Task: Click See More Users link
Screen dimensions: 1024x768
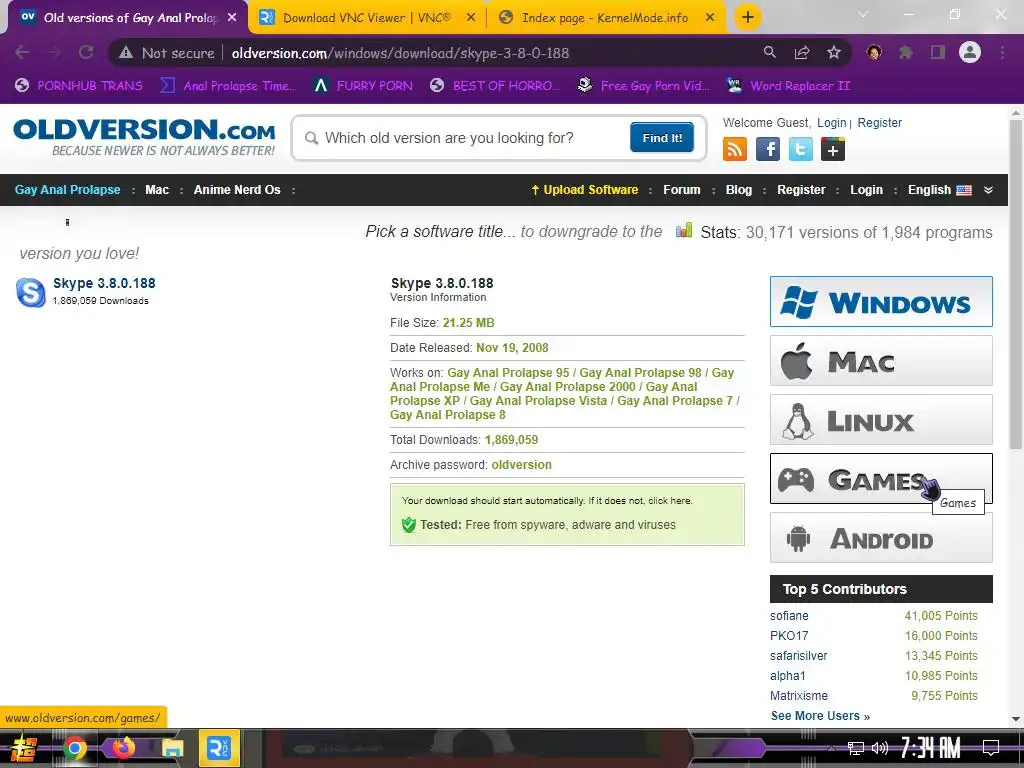Action: click(820, 716)
